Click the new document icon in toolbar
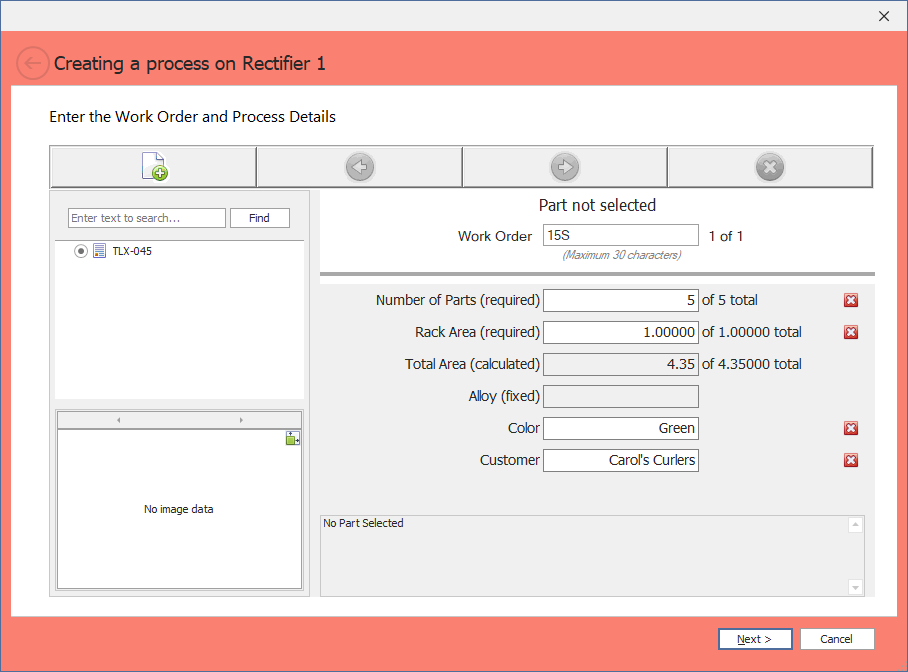Image resolution: width=908 pixels, height=672 pixels. coord(152,167)
